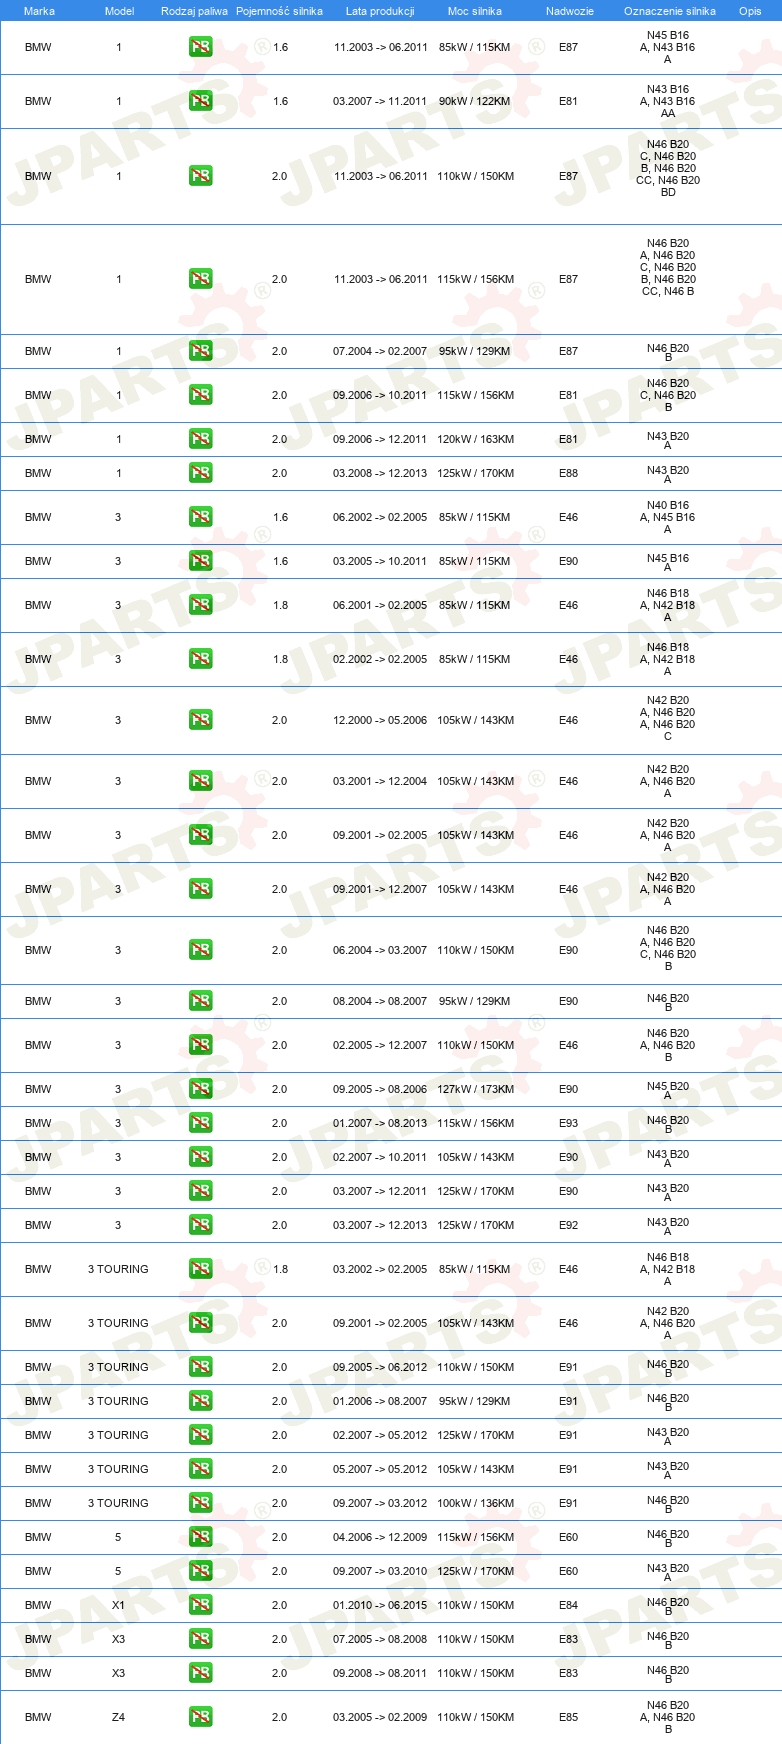Select the 01.2010 -> 06.2015 production years cell
The width and height of the screenshot is (782, 1744).
click(380, 1605)
